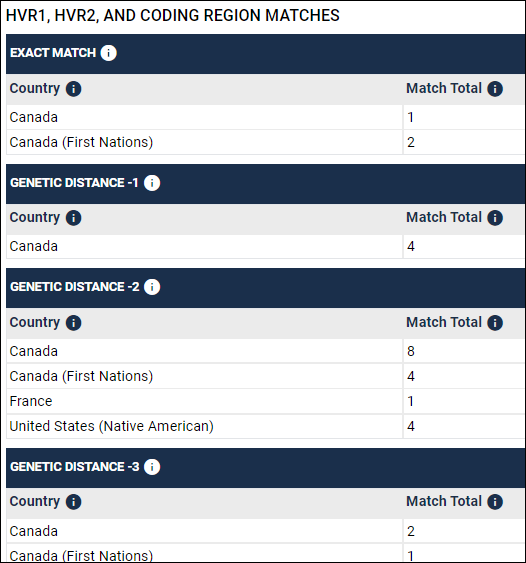
Task: Open the info icon beside GENETIC DISTANCE -3
Action: (x=152, y=467)
